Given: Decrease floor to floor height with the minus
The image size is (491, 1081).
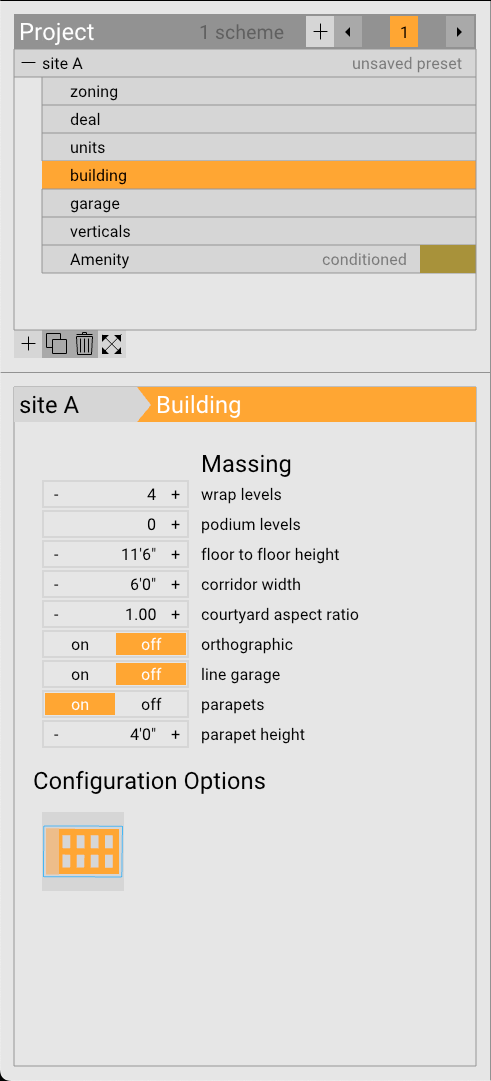Looking at the screenshot, I should point(56,554).
